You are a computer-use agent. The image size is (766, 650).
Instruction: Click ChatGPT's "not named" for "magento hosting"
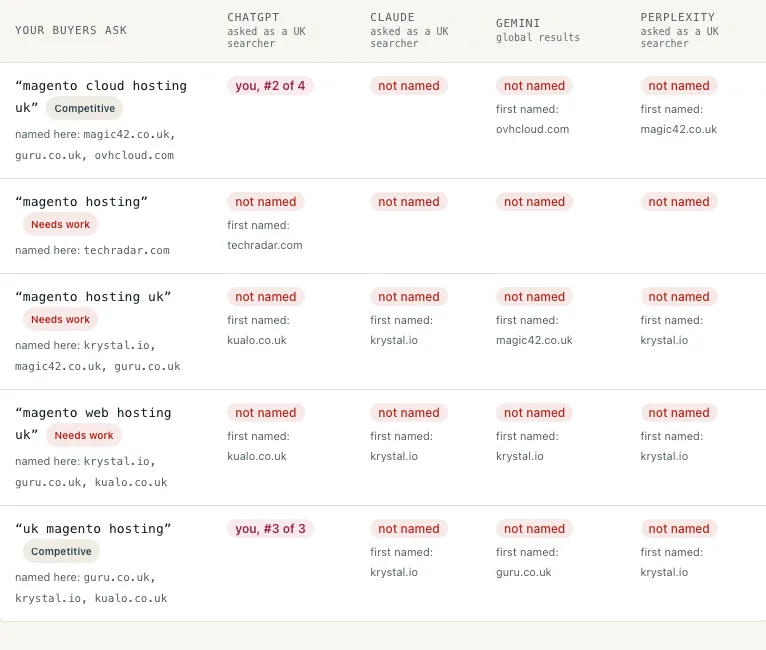click(x=266, y=202)
